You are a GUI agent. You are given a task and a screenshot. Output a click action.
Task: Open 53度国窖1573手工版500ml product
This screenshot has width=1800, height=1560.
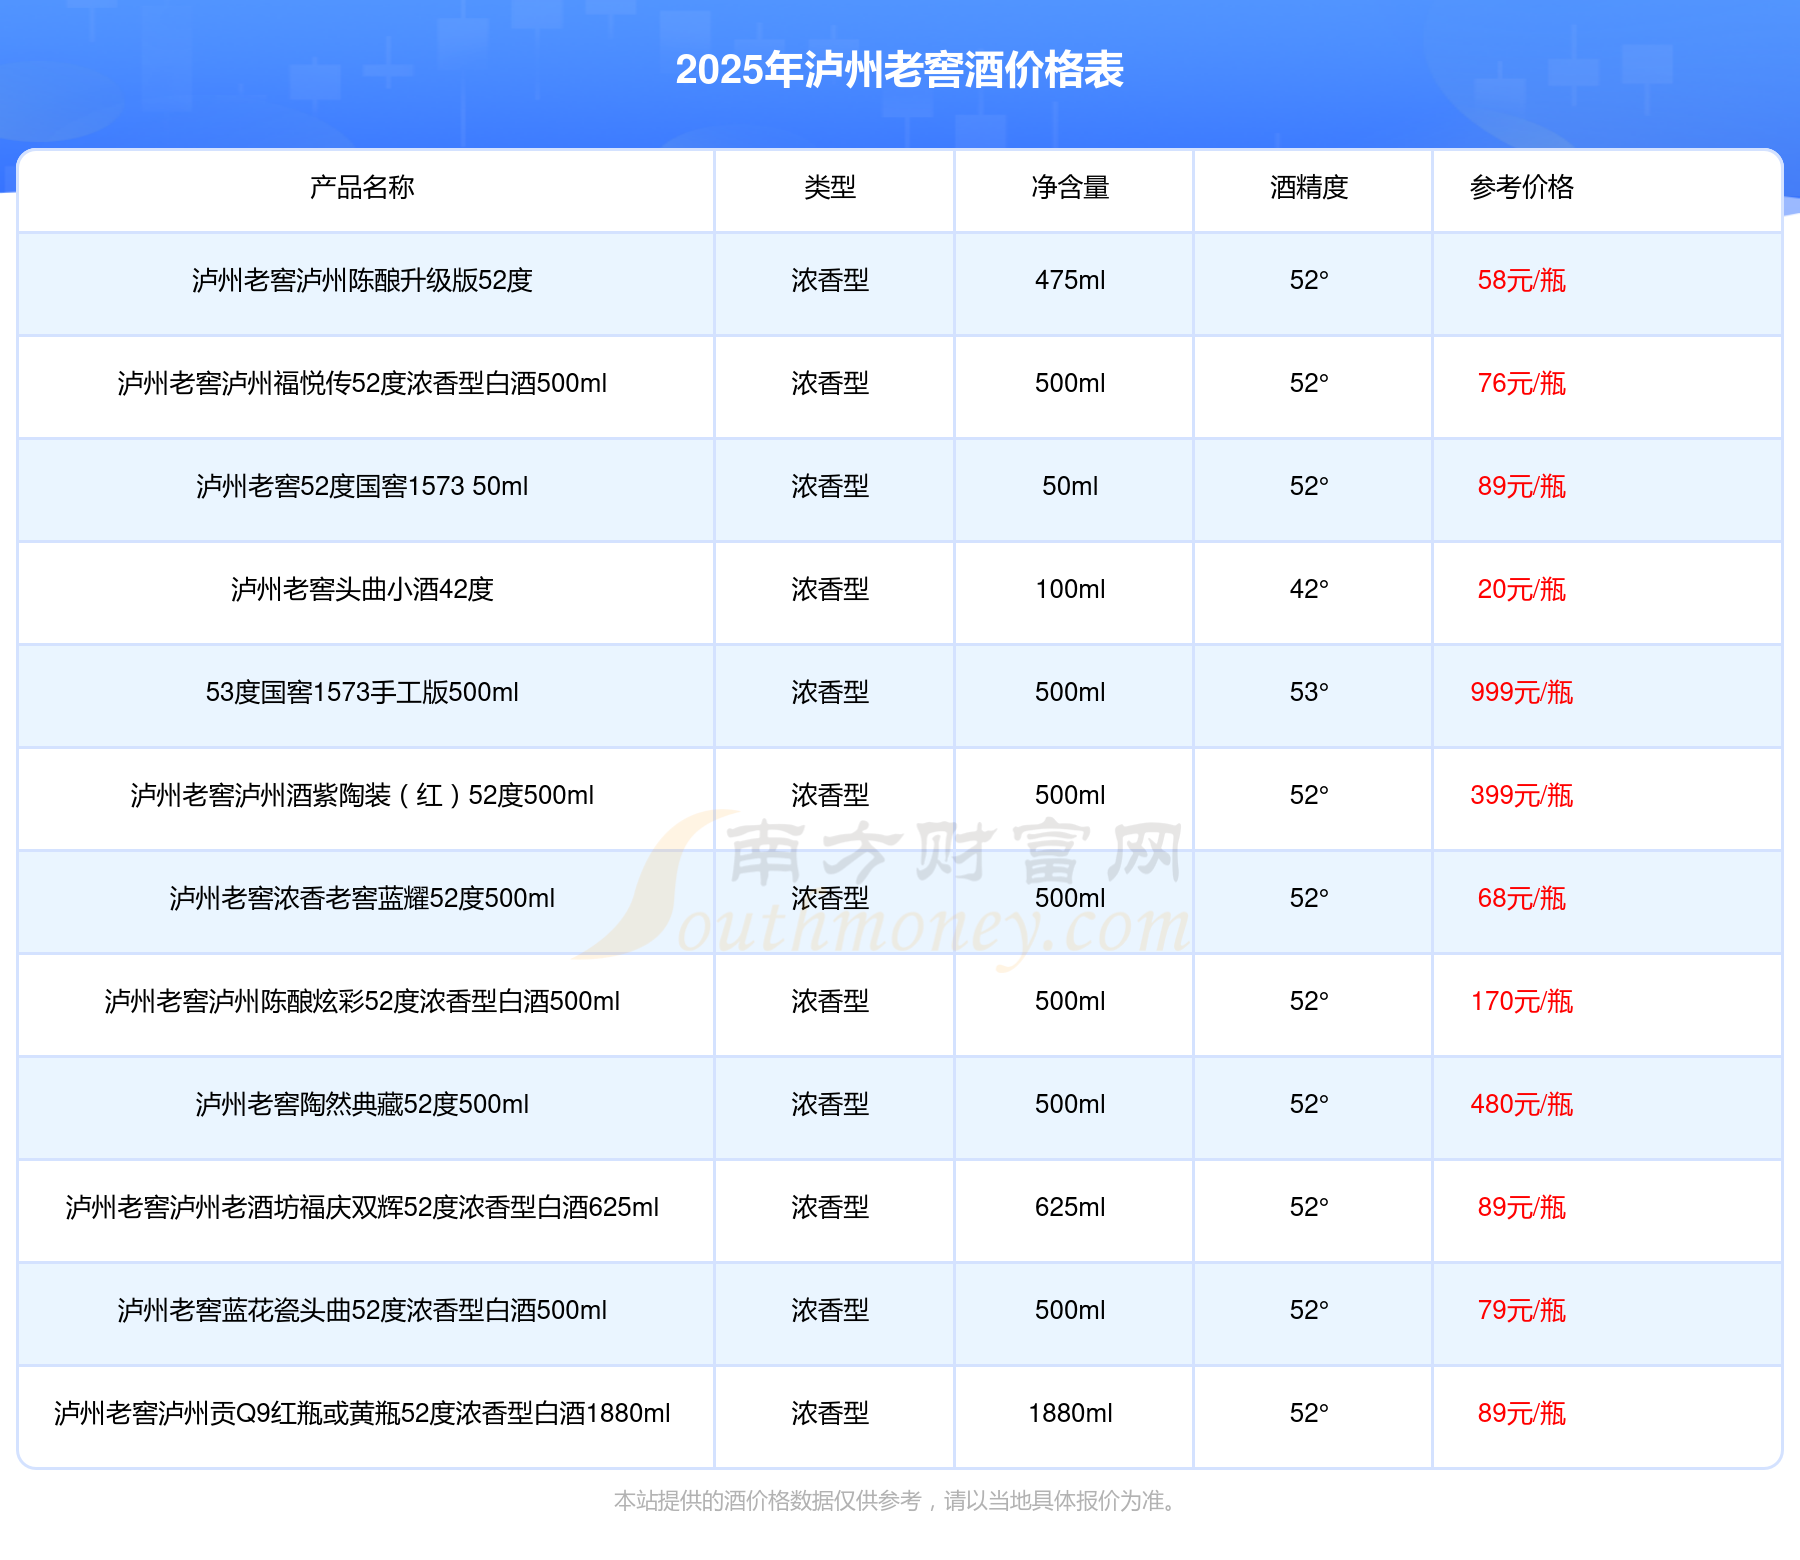[x=362, y=693]
